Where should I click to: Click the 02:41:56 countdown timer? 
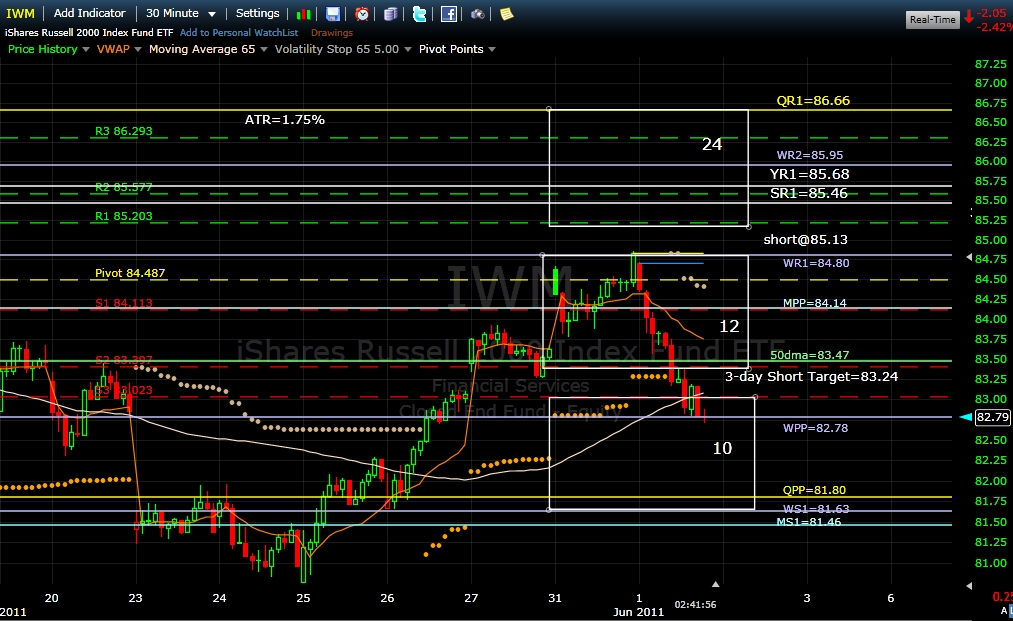click(695, 605)
